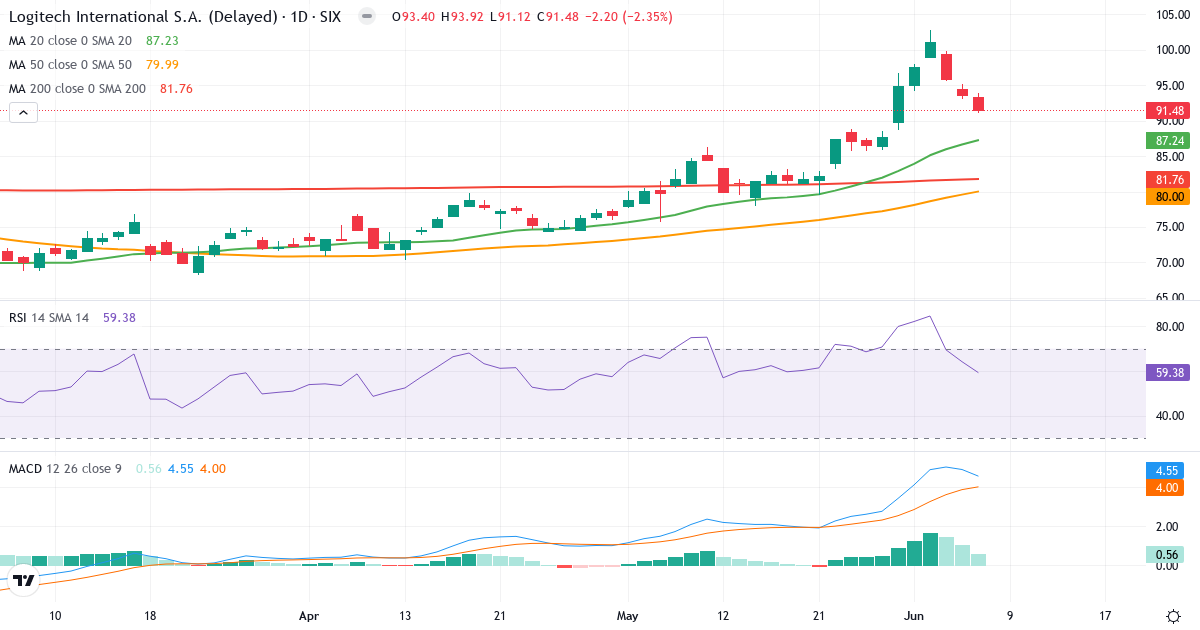Collapse the indicator legend with the arrow button
The image size is (1200, 630).
(24, 113)
